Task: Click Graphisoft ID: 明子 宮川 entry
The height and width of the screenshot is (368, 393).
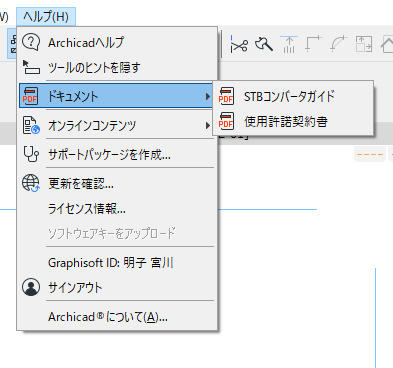Action: (x=116, y=263)
